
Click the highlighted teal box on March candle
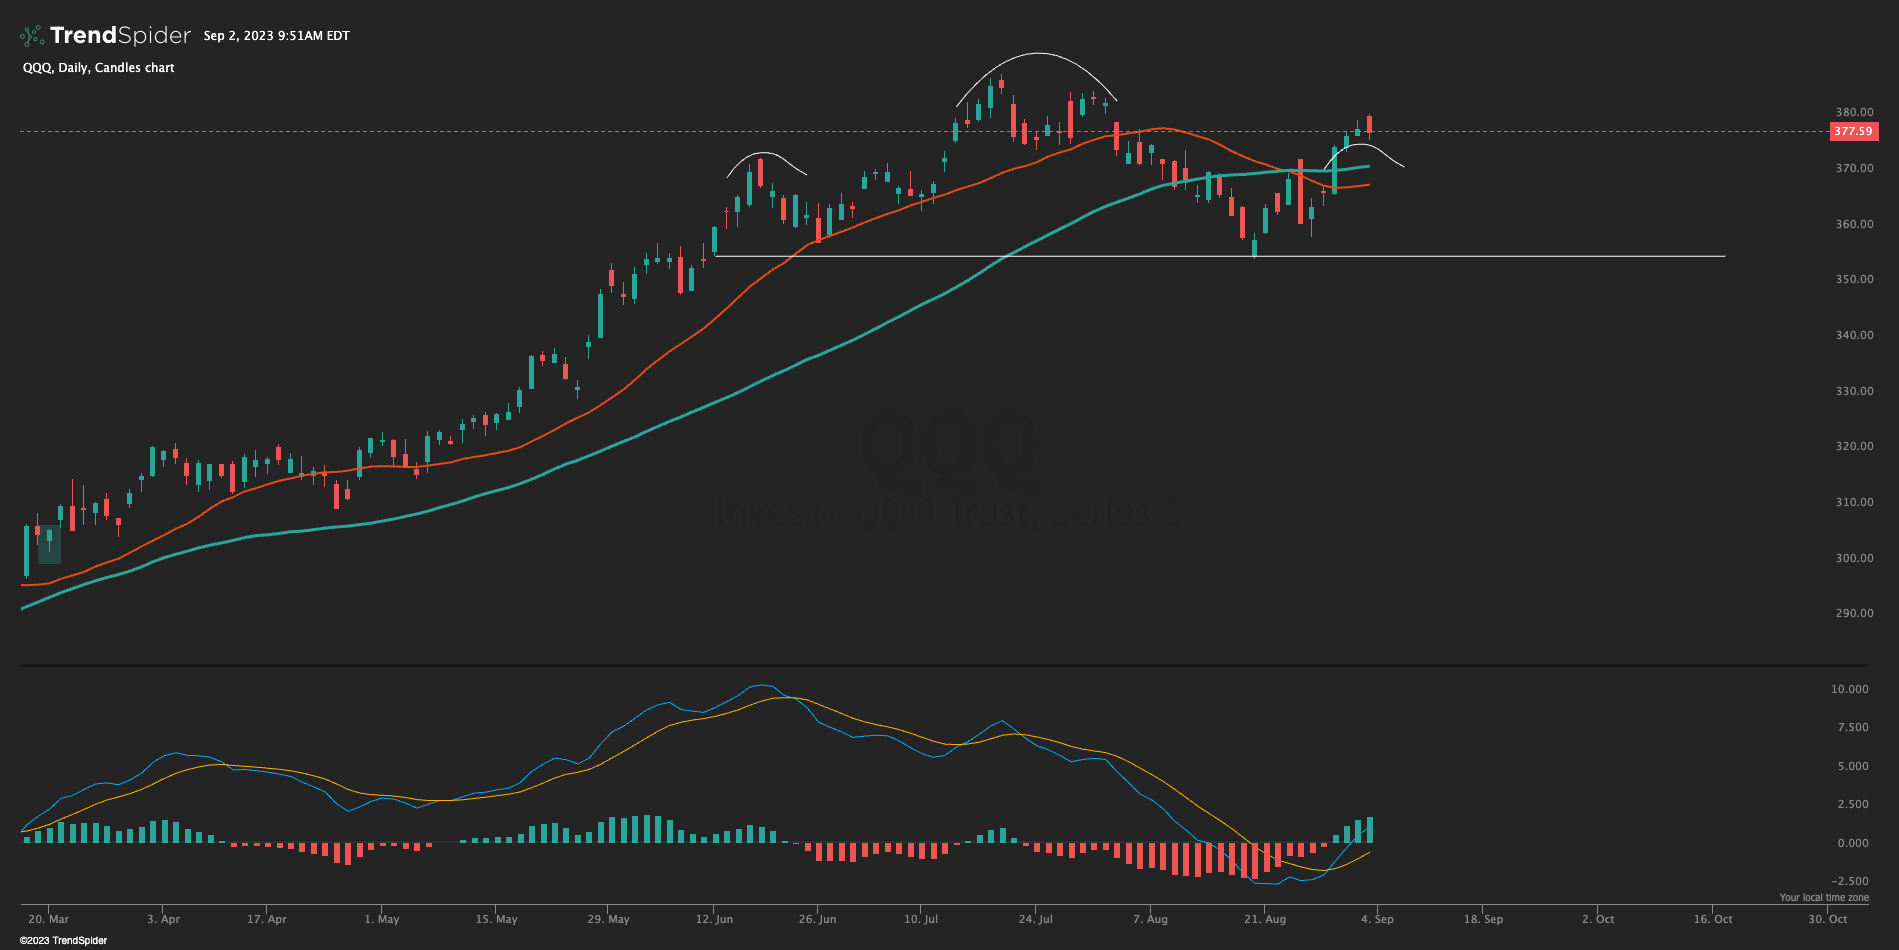pos(49,545)
